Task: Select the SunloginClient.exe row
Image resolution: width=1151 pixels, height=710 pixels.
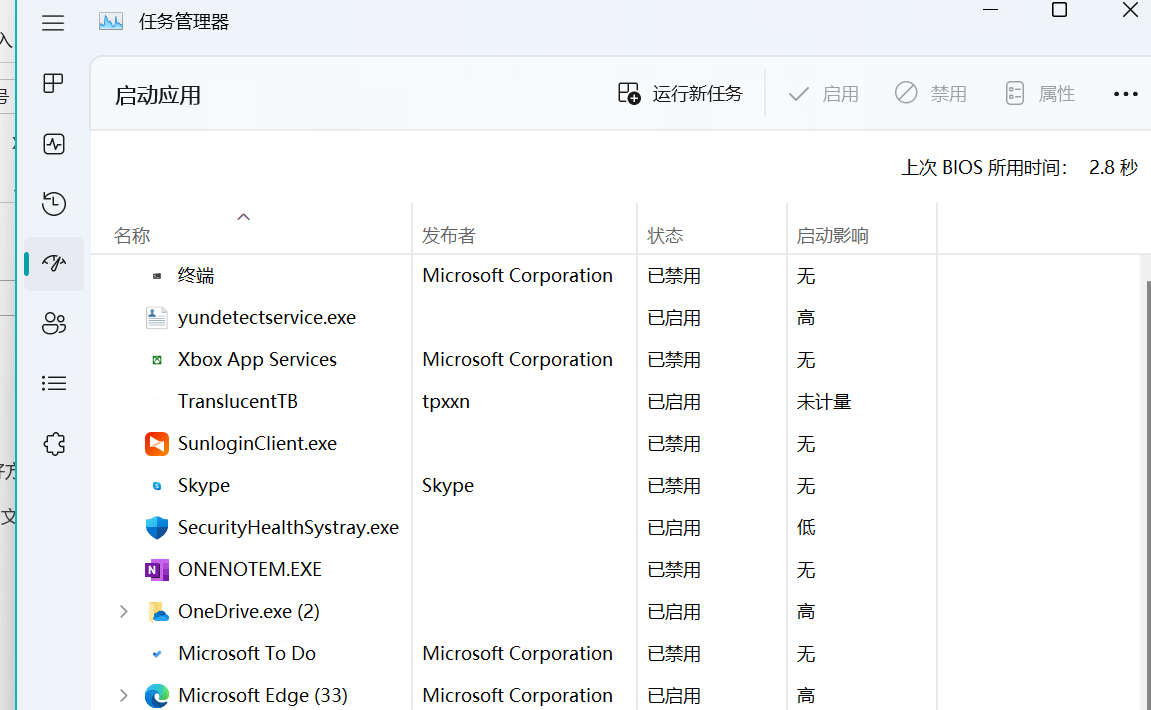Action: [514, 443]
